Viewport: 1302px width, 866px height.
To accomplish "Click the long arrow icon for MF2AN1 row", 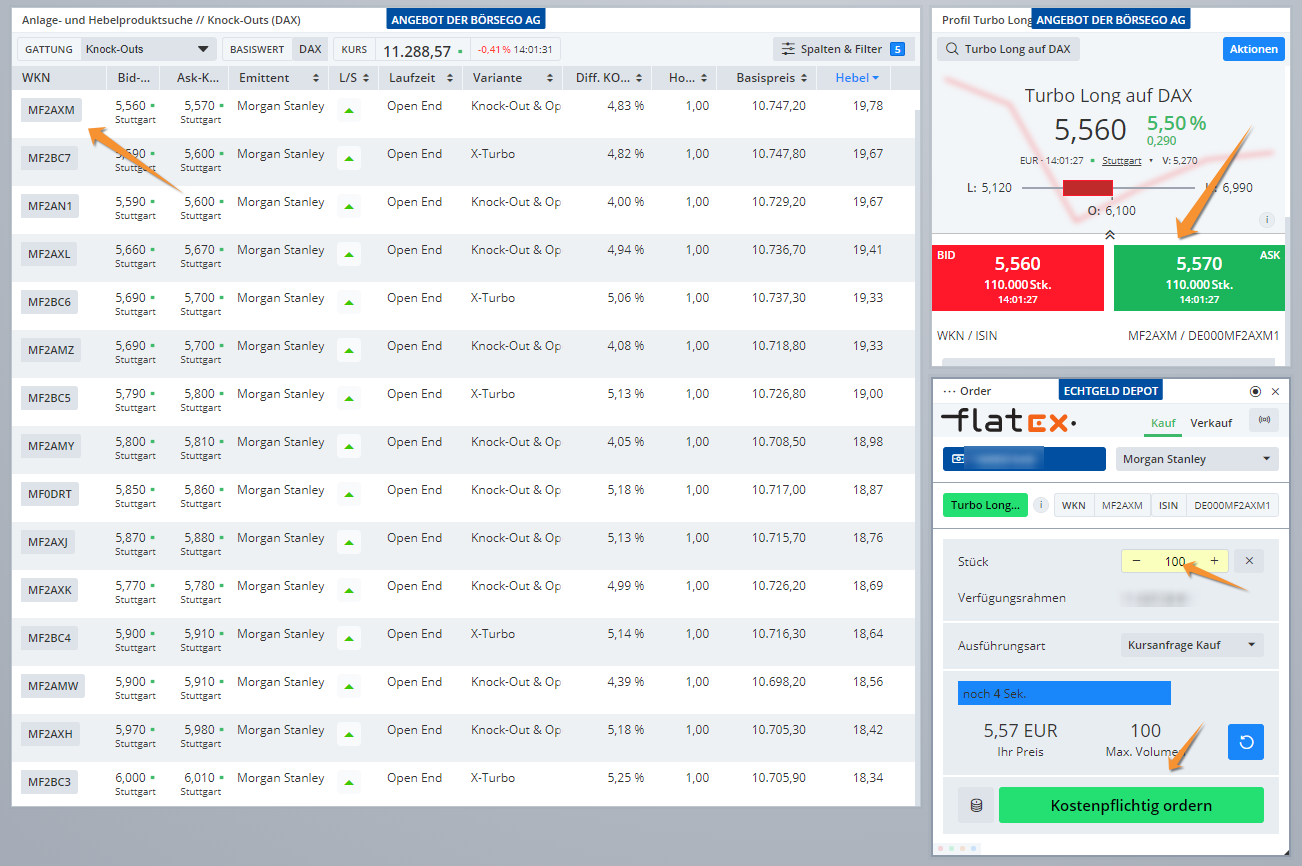I will 349,206.
